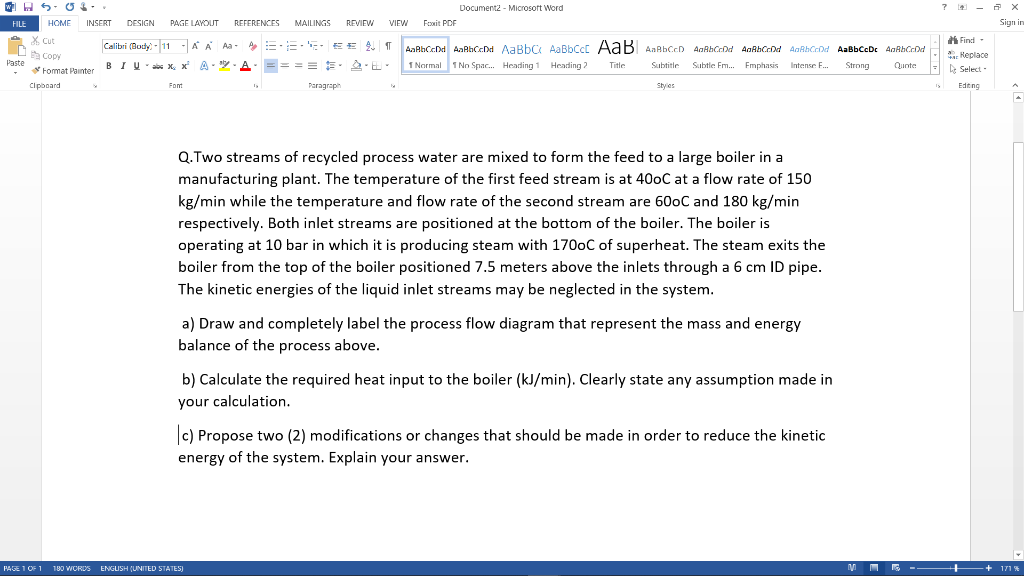Toggle subscript formatting
The image size is (1024, 576).
170,66
